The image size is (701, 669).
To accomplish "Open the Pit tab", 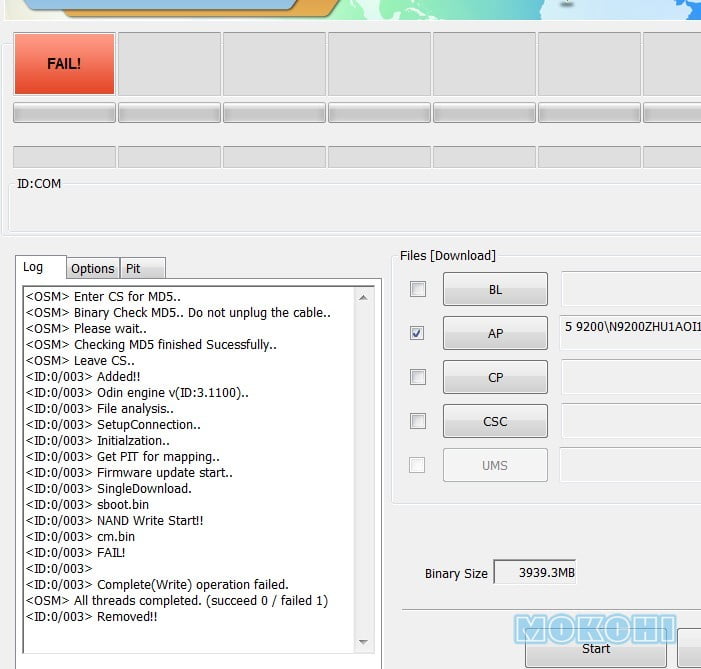I will point(143,268).
